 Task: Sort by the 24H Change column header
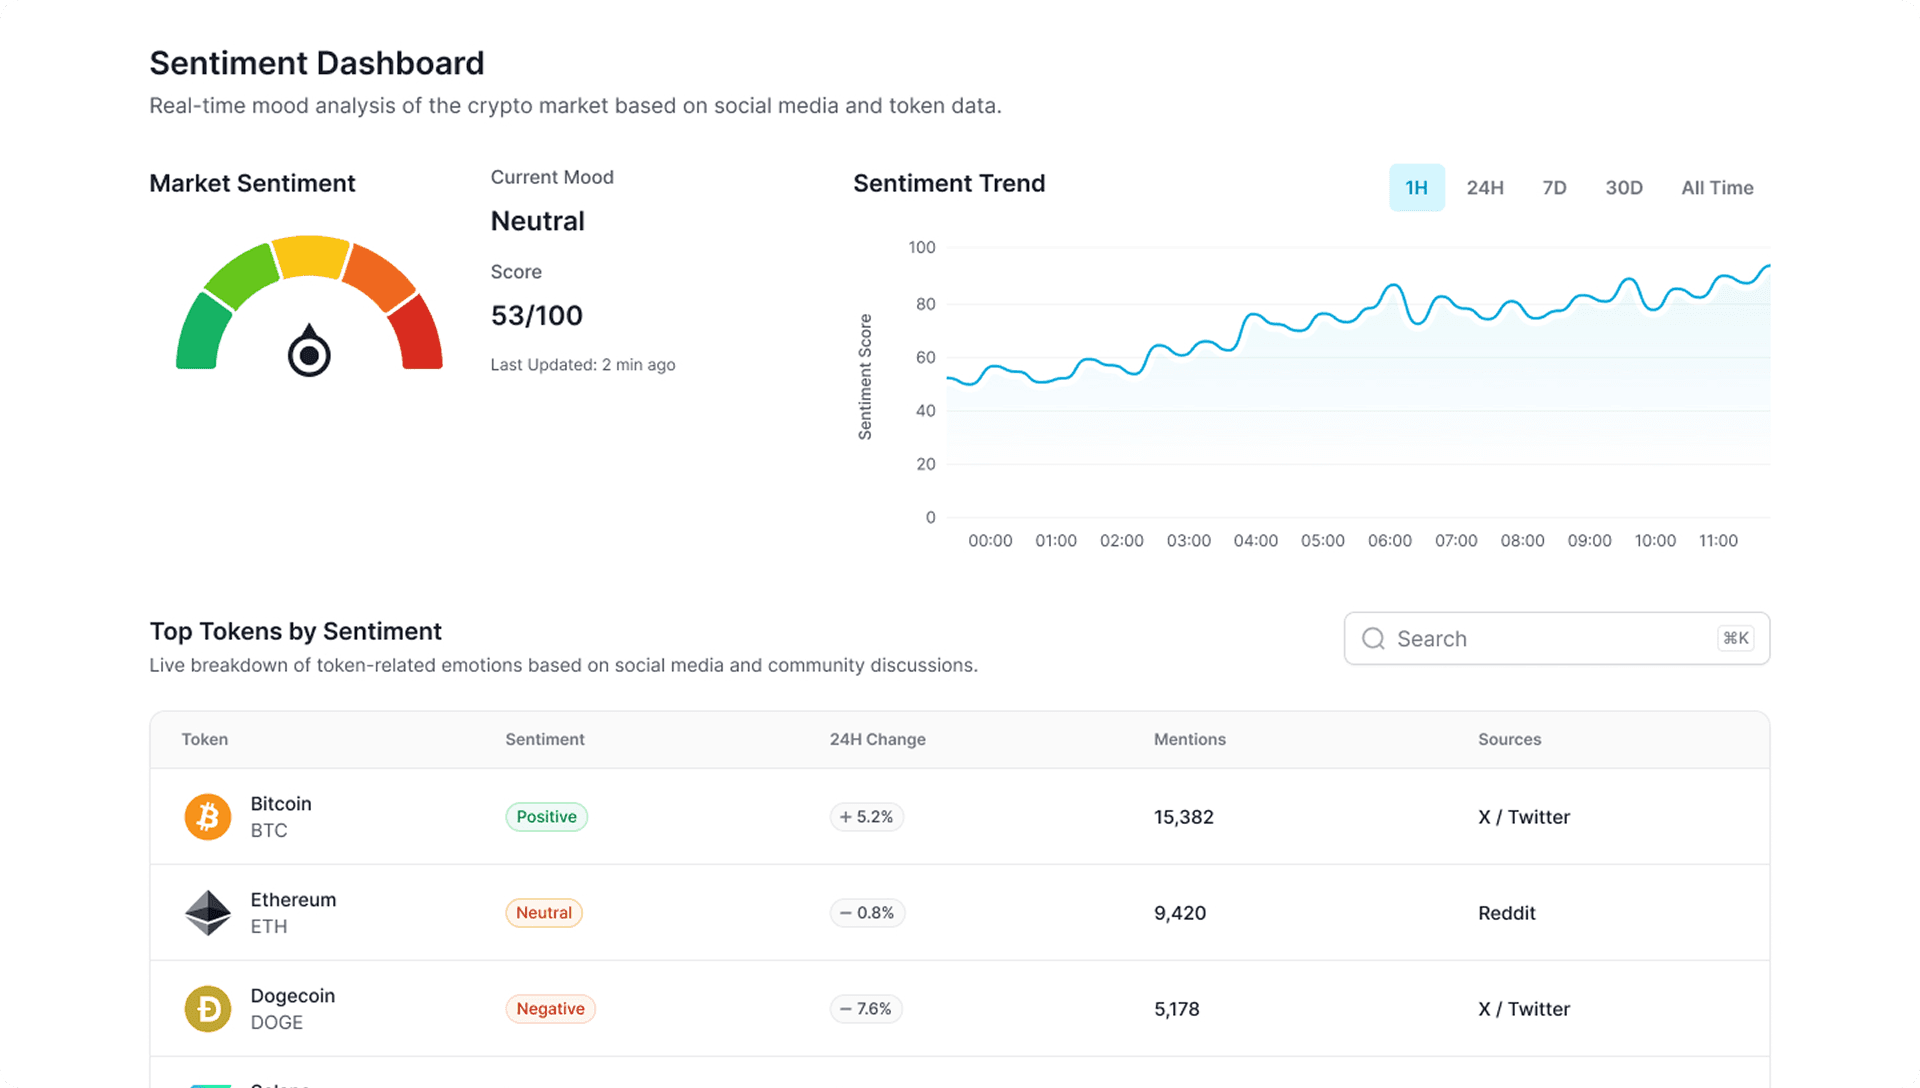877,740
